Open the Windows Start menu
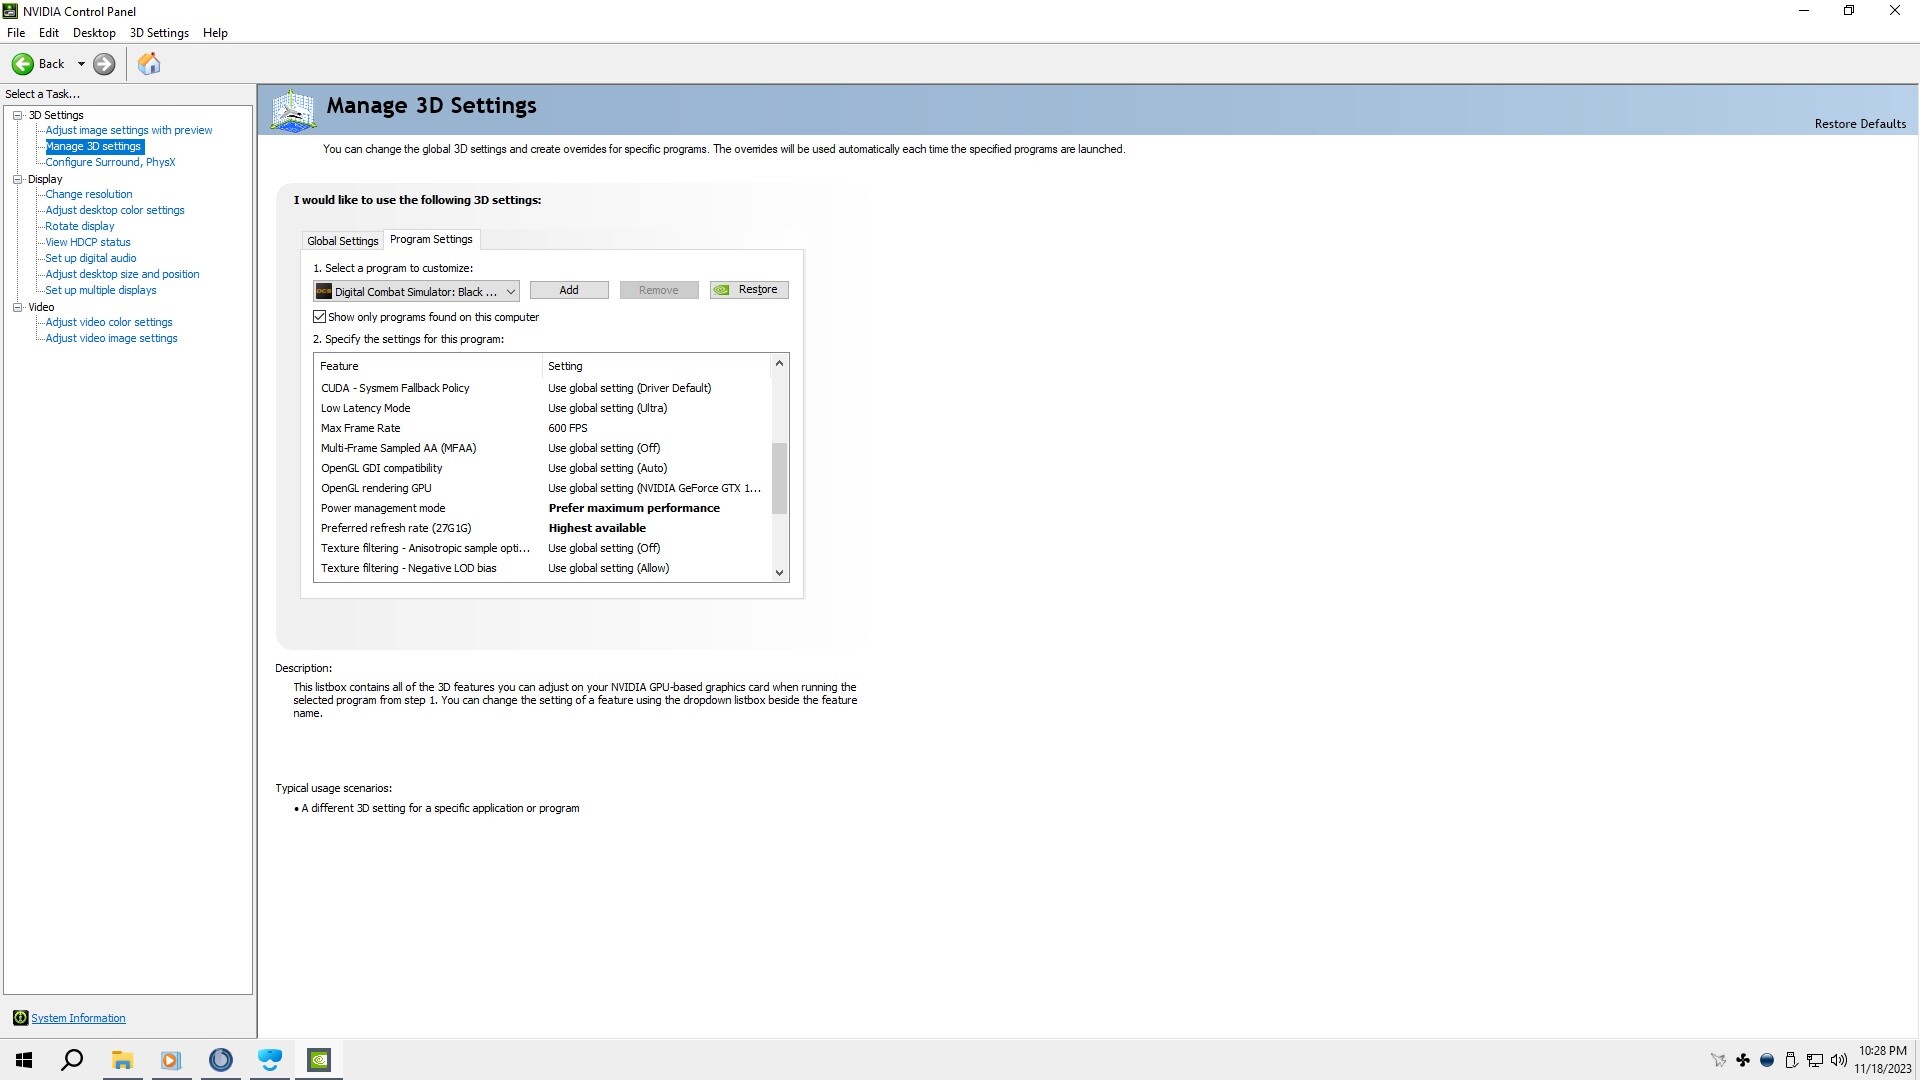 24,1060
